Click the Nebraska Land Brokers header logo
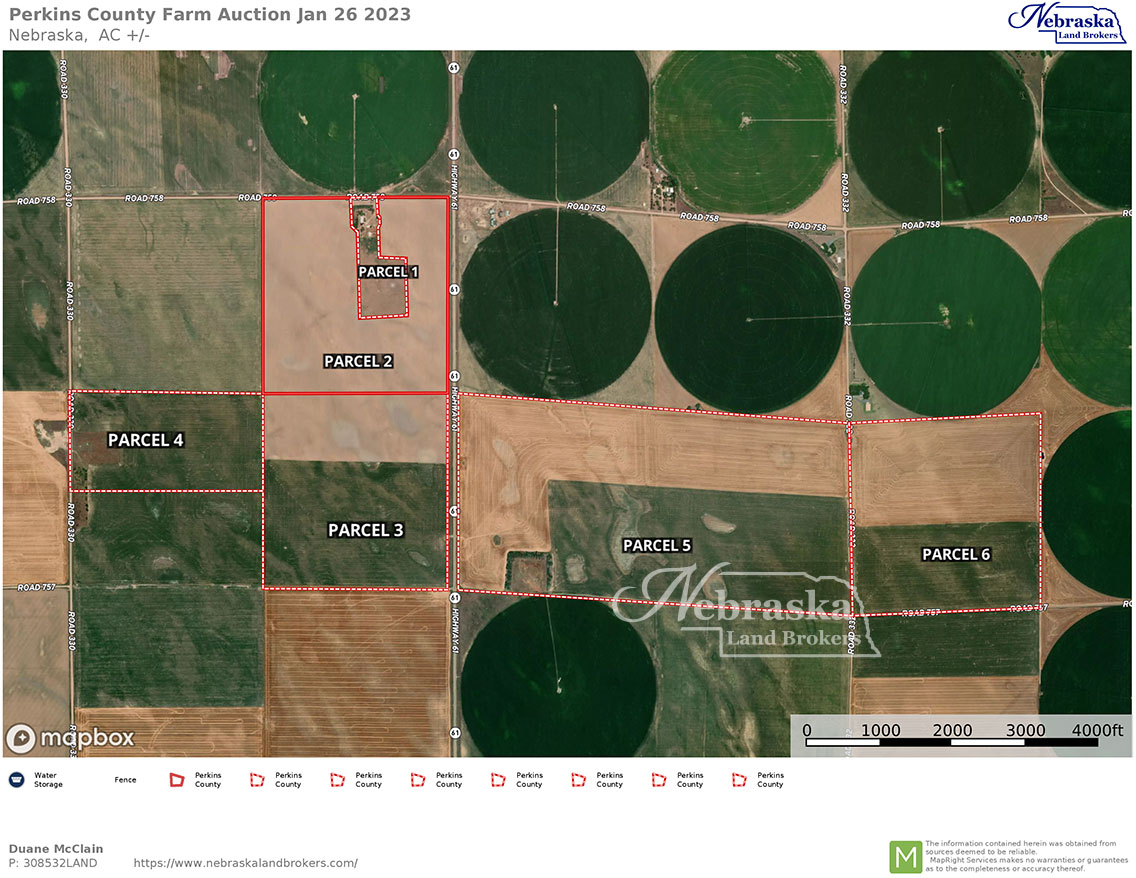Image resolution: width=1136 pixels, height=878 pixels. tap(1066, 23)
